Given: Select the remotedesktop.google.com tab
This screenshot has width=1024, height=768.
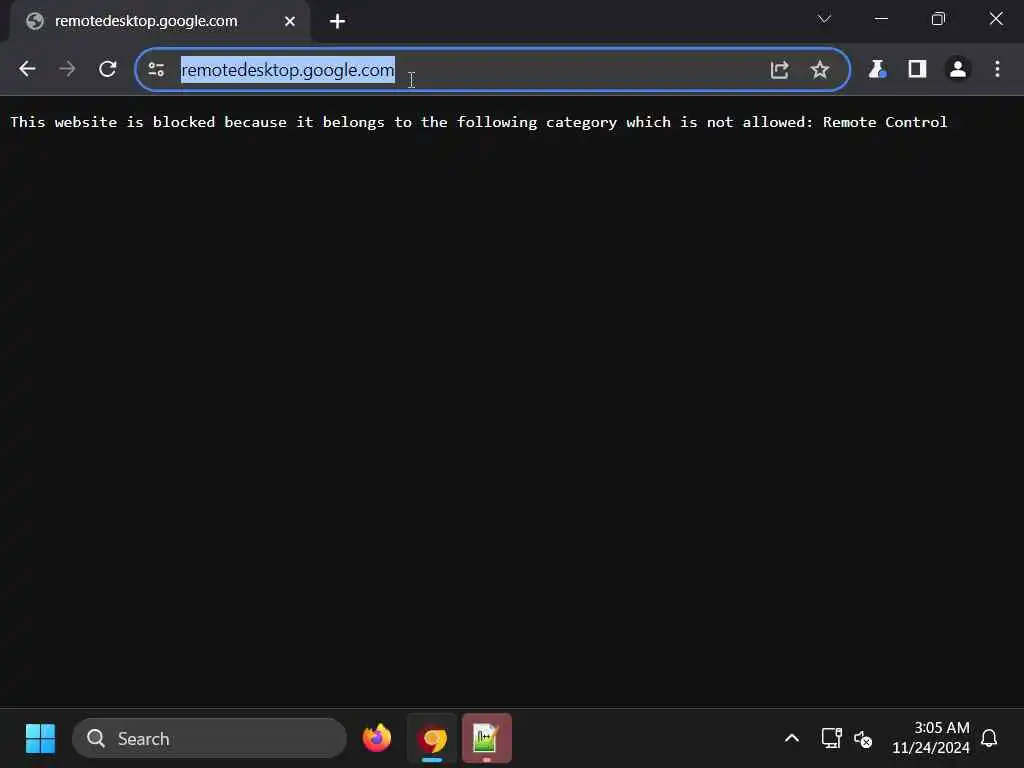Looking at the screenshot, I should pos(160,22).
